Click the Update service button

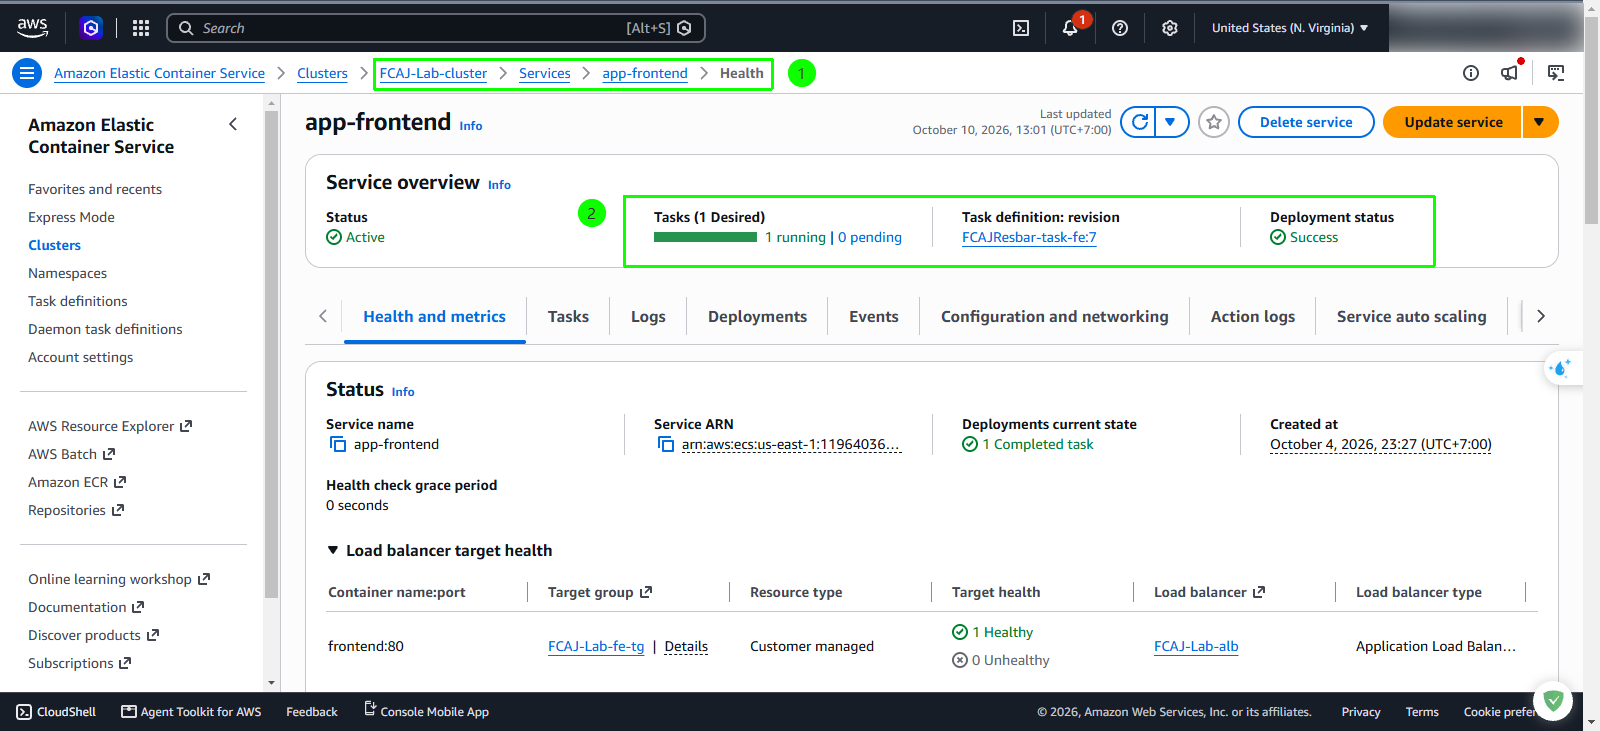click(x=1453, y=122)
